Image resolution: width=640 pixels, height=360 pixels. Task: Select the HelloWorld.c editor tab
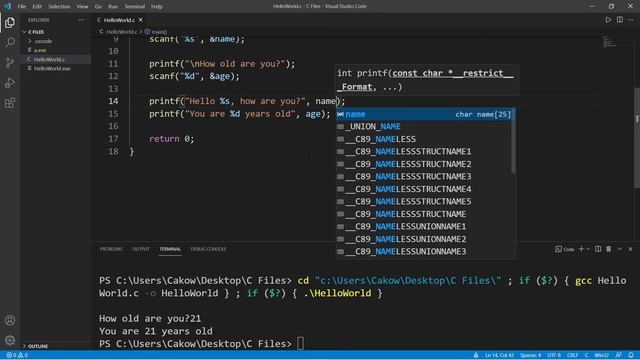pyautogui.click(x=119, y=20)
